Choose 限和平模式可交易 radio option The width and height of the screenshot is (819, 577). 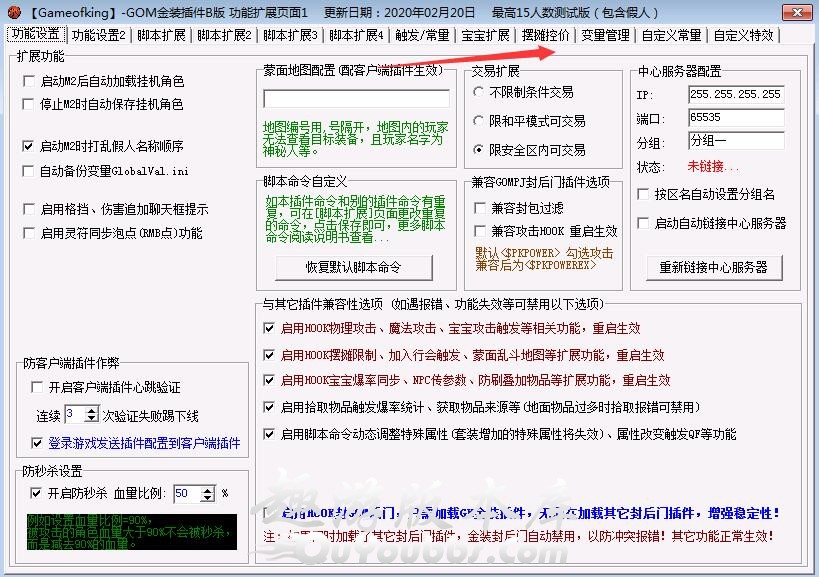479,121
